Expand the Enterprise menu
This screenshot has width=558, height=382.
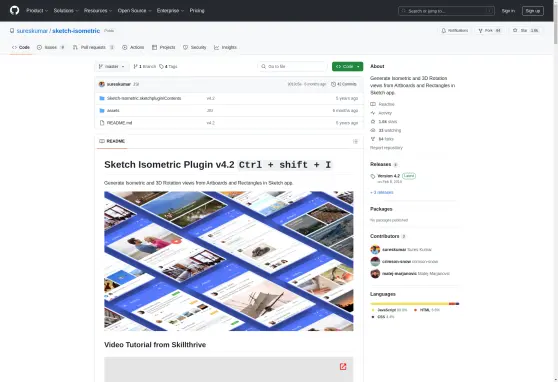pyautogui.click(x=170, y=11)
